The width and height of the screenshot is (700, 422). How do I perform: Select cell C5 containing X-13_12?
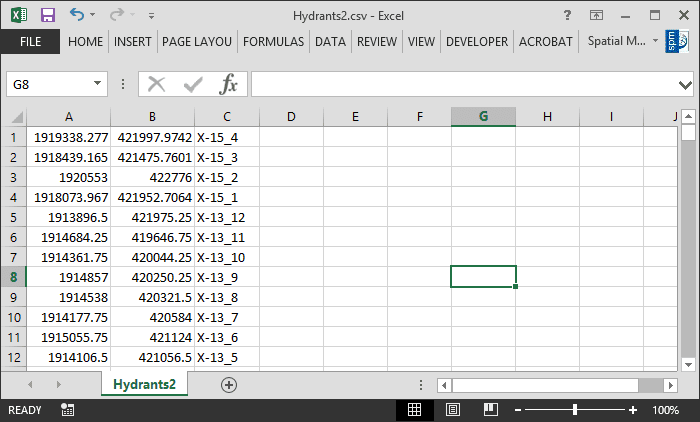click(227, 217)
